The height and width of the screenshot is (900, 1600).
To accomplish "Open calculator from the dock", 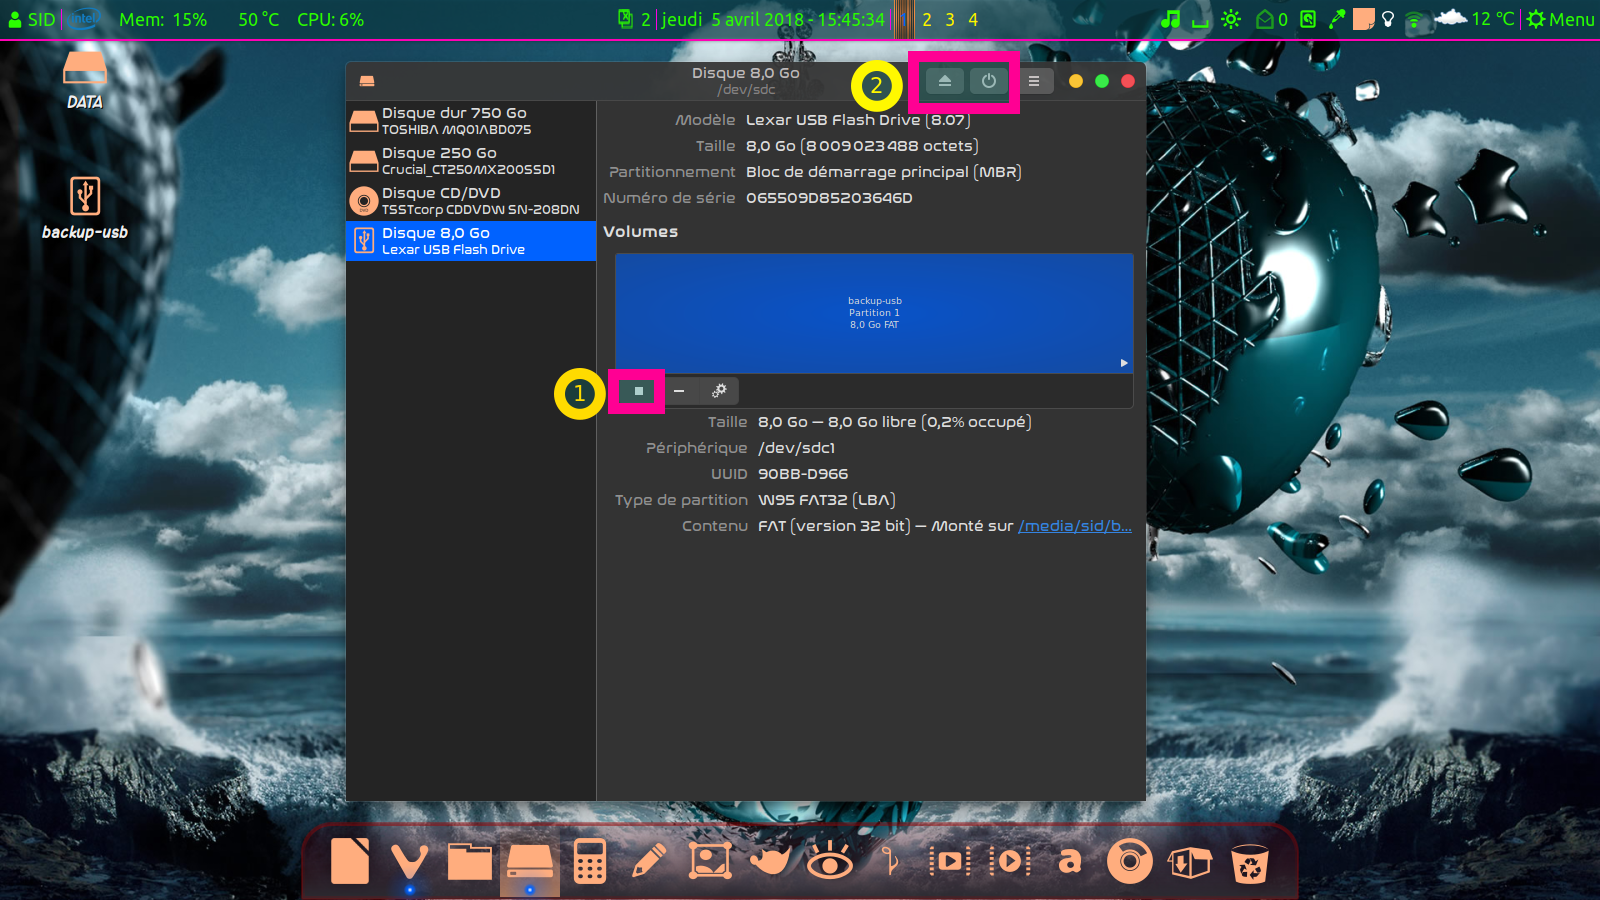I will [590, 861].
